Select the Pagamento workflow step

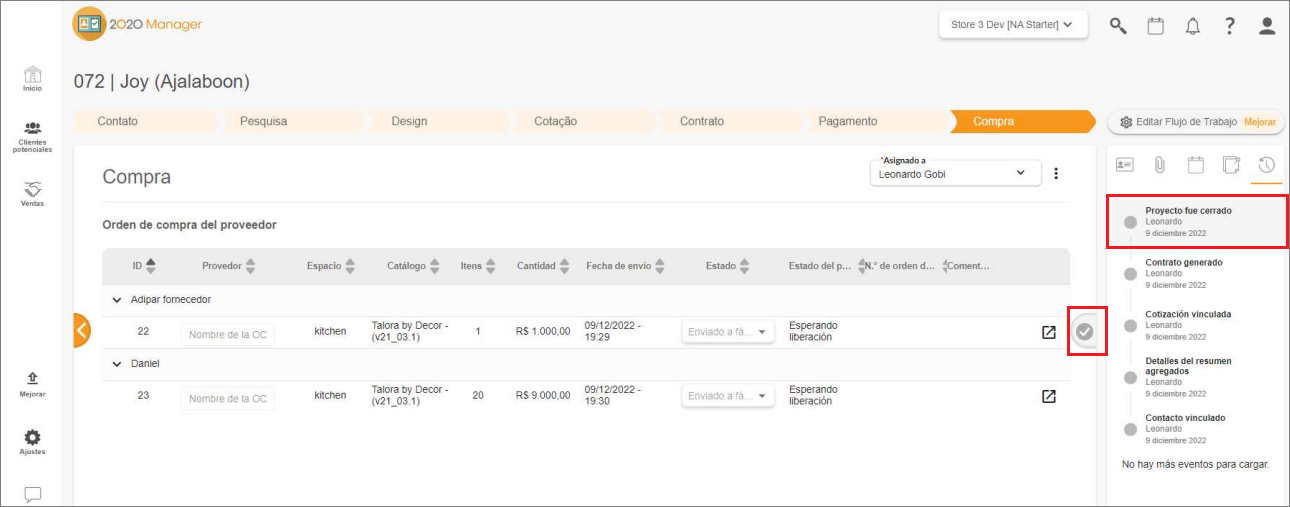(x=847, y=121)
